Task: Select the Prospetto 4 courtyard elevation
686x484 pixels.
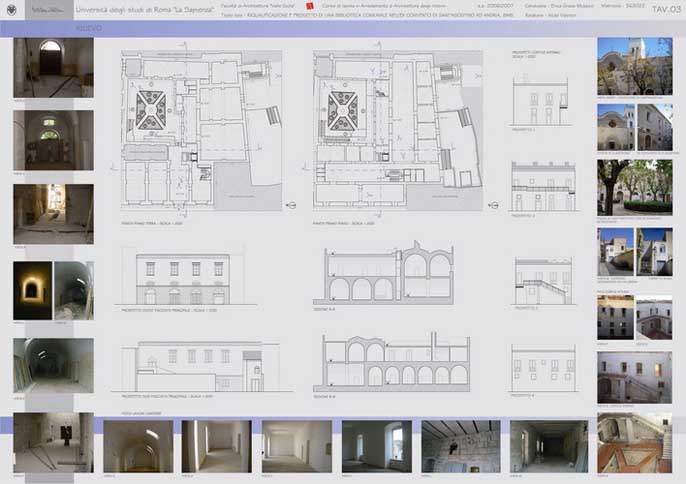Action: [x=544, y=368]
